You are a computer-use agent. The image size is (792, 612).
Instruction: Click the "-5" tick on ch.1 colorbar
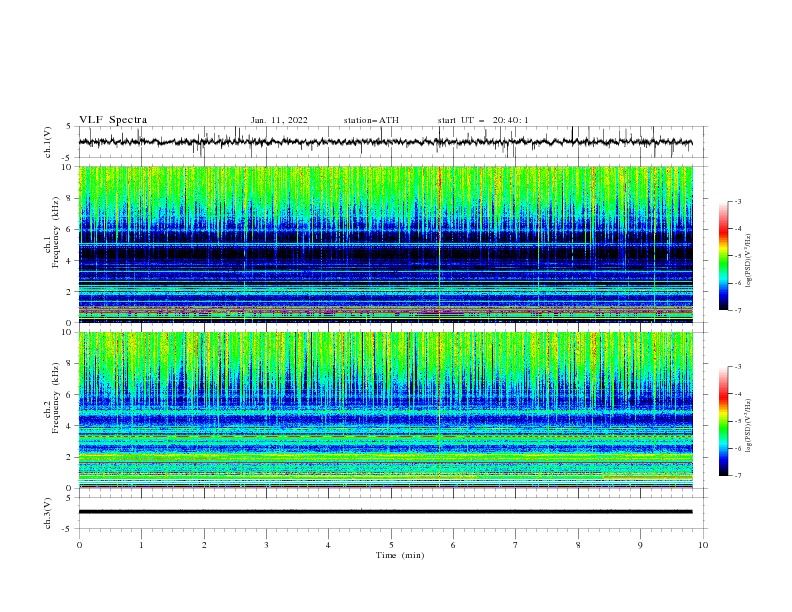(x=737, y=256)
